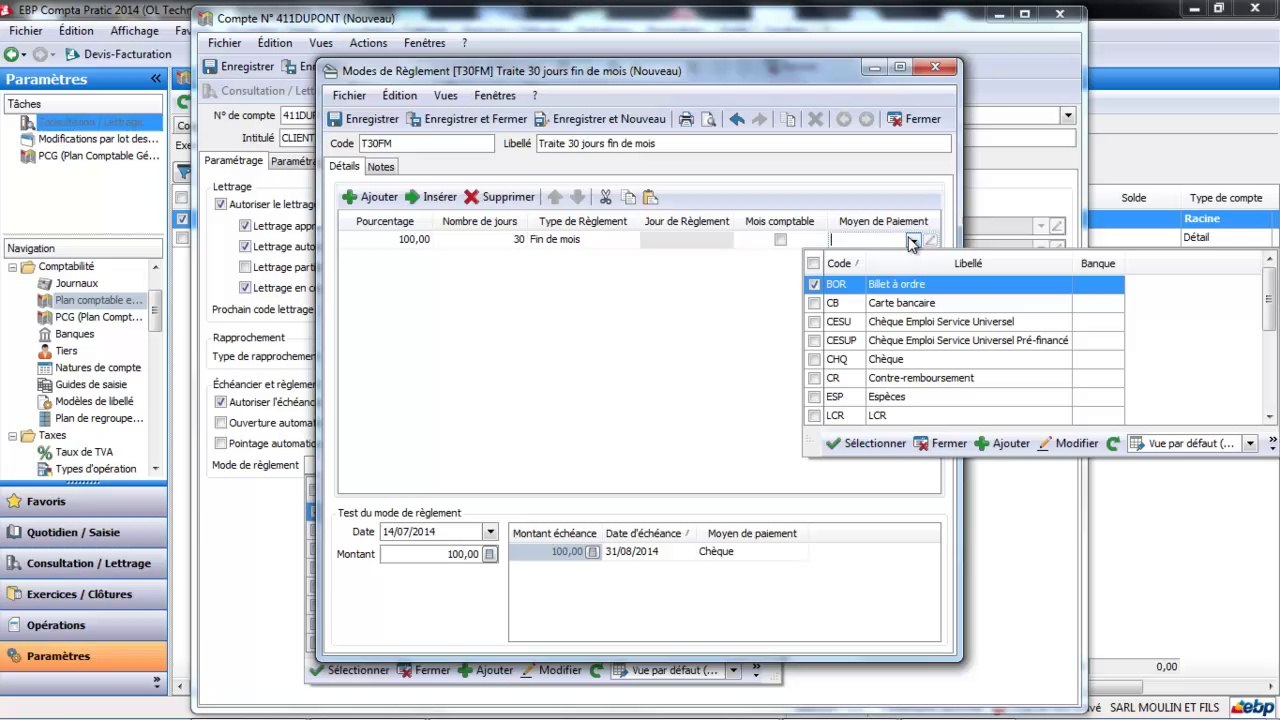Open the Fenêtres menu in payment mode window
This screenshot has width=1280, height=720.
(x=495, y=95)
